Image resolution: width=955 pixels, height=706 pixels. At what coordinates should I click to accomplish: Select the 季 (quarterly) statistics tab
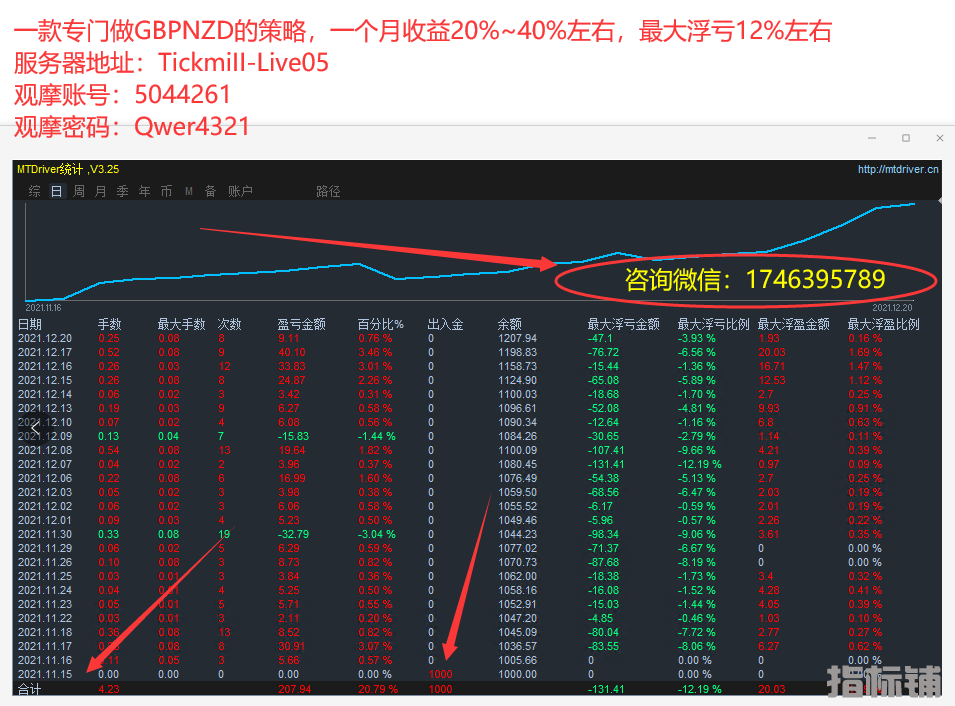122,191
